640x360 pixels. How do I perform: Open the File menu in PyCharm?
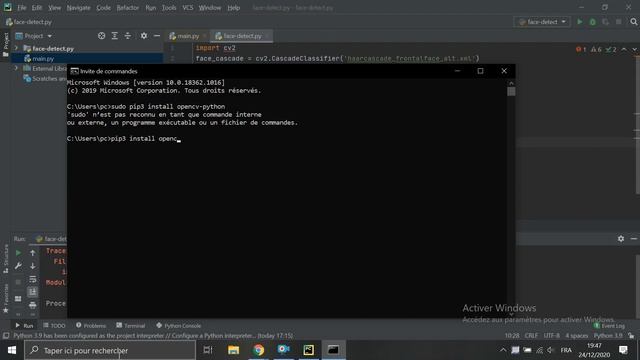tap(22, 8)
